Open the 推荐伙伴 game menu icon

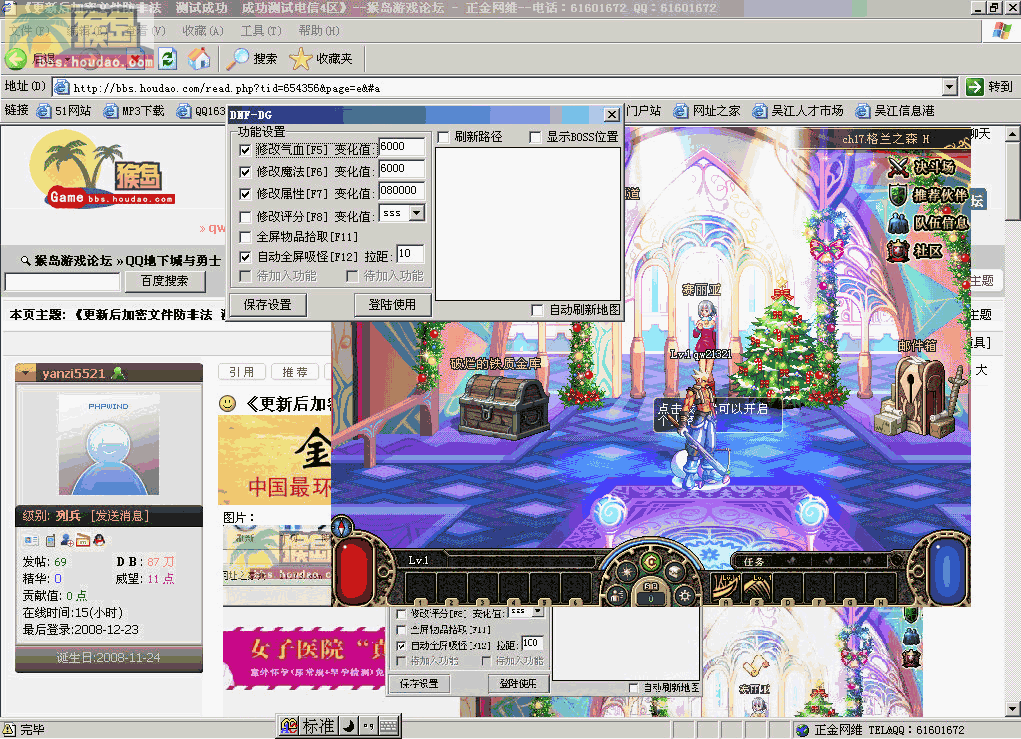click(x=899, y=194)
